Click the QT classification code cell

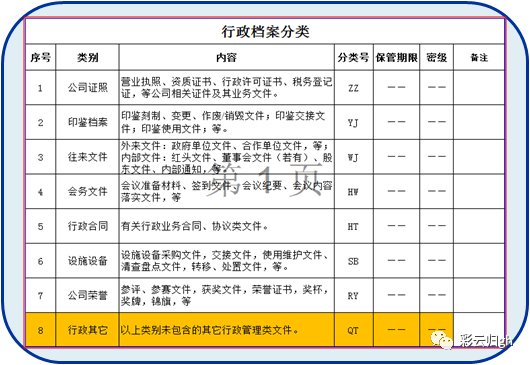tap(354, 330)
